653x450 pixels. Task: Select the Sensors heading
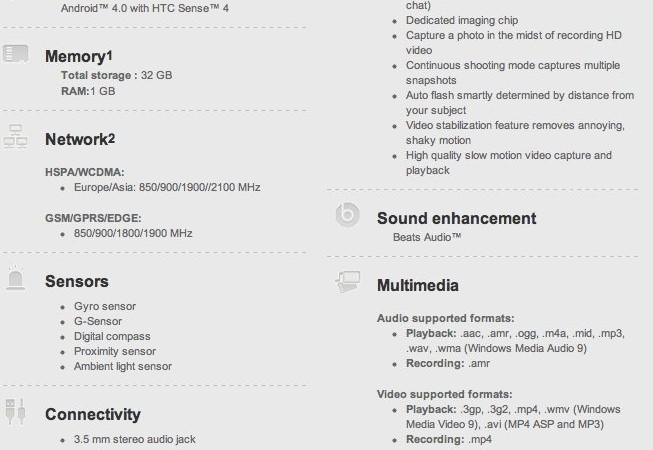coord(77,282)
